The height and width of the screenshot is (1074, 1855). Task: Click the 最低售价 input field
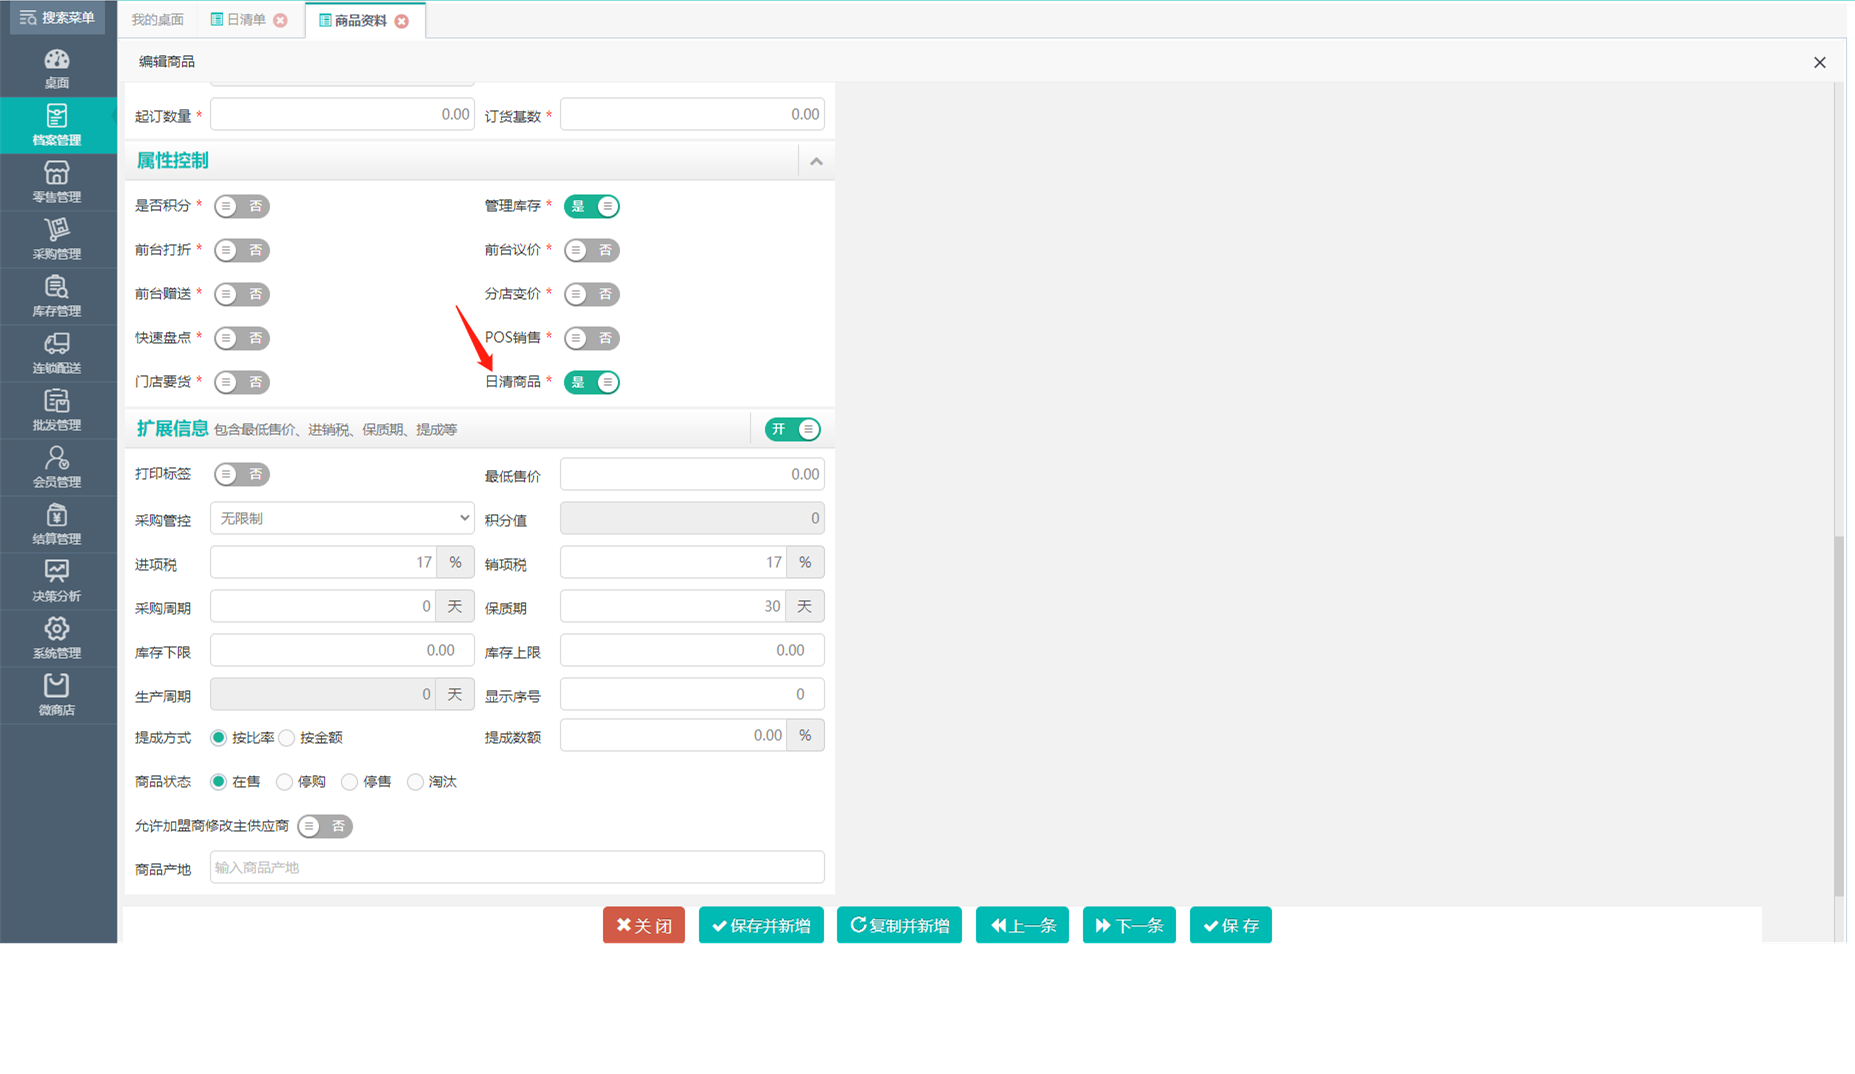coord(692,474)
